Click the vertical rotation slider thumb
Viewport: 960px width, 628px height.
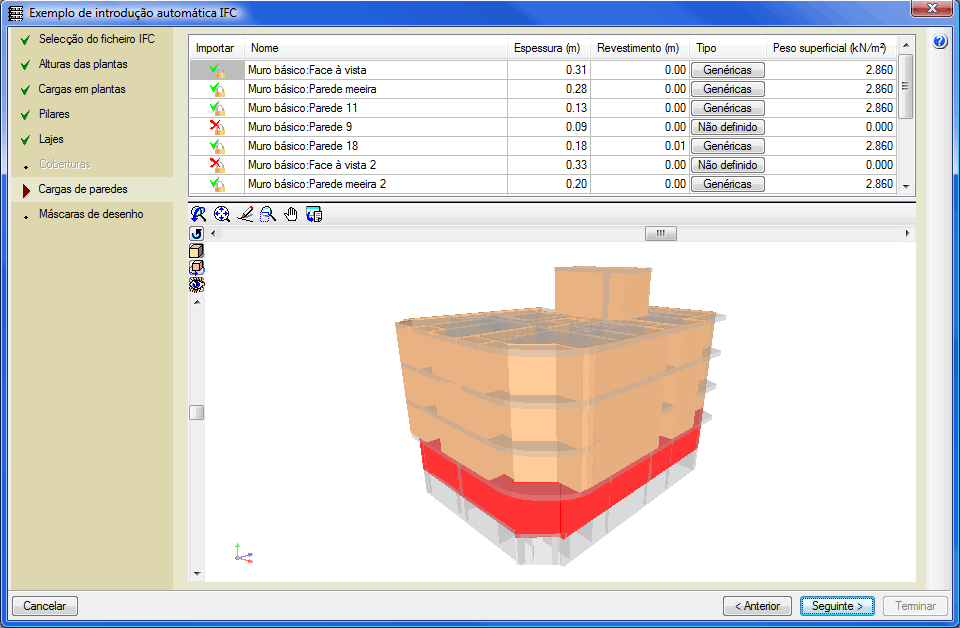coord(197,413)
